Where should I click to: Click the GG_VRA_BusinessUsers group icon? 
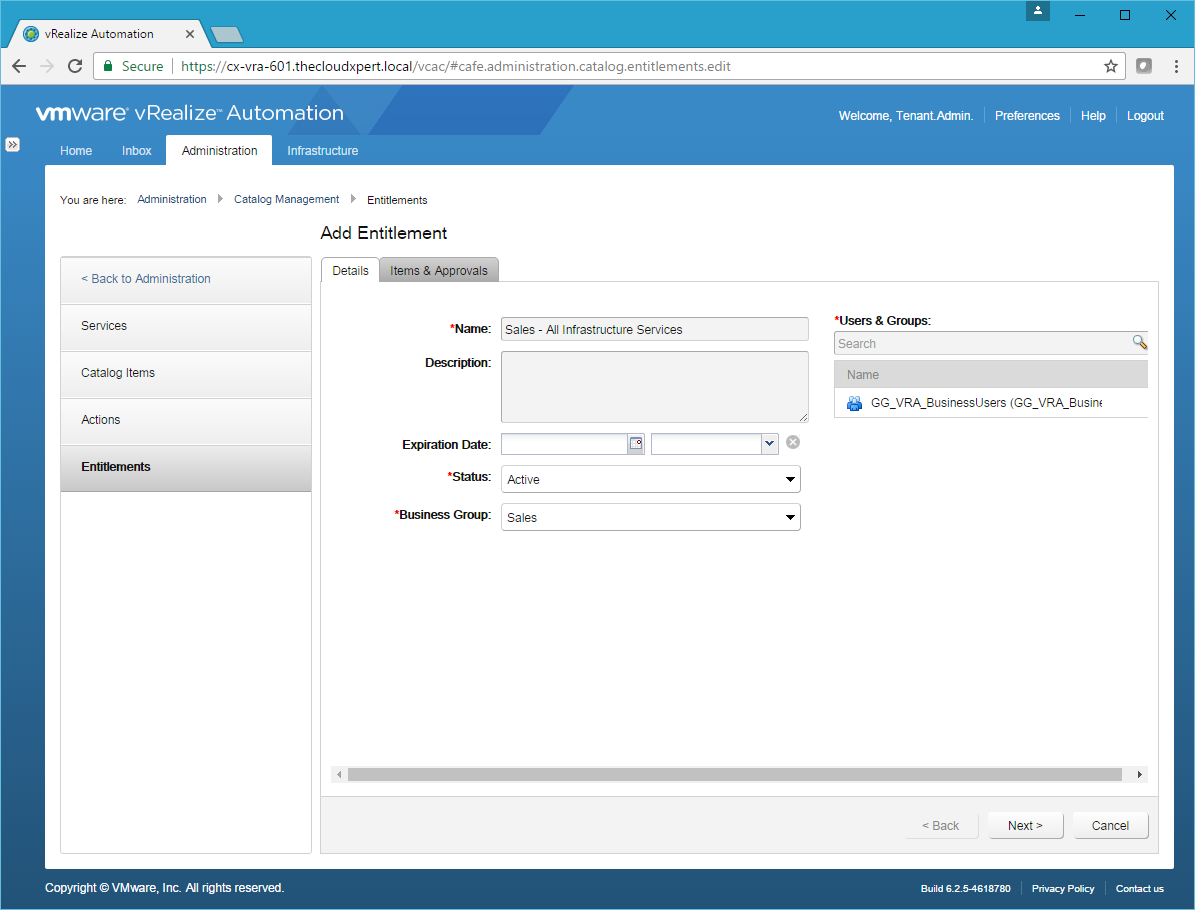(x=854, y=403)
